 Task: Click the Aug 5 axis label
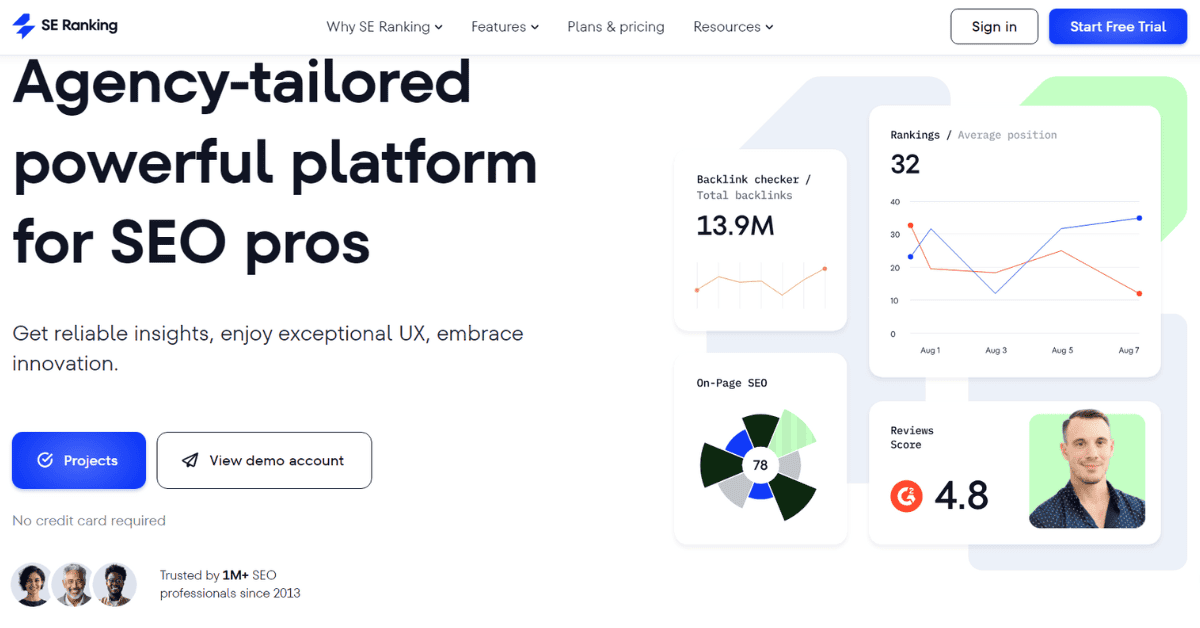(1062, 351)
